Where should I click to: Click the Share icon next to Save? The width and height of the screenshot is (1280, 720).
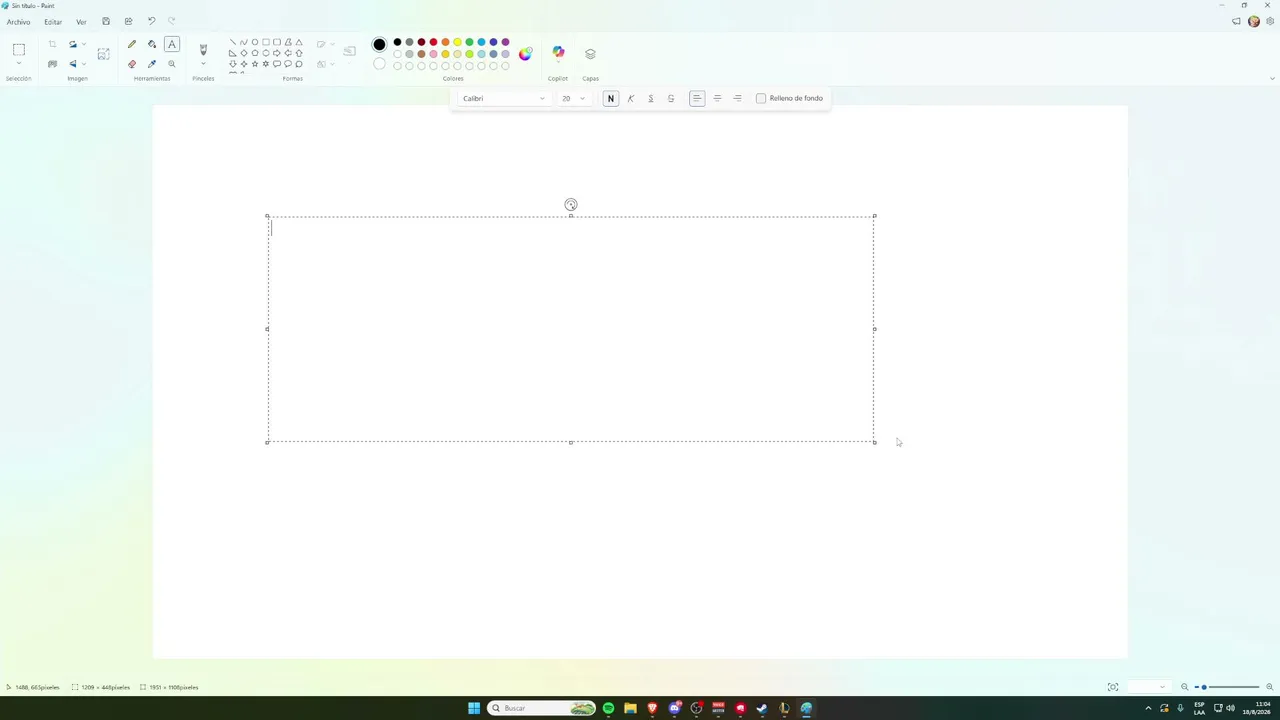point(128,21)
